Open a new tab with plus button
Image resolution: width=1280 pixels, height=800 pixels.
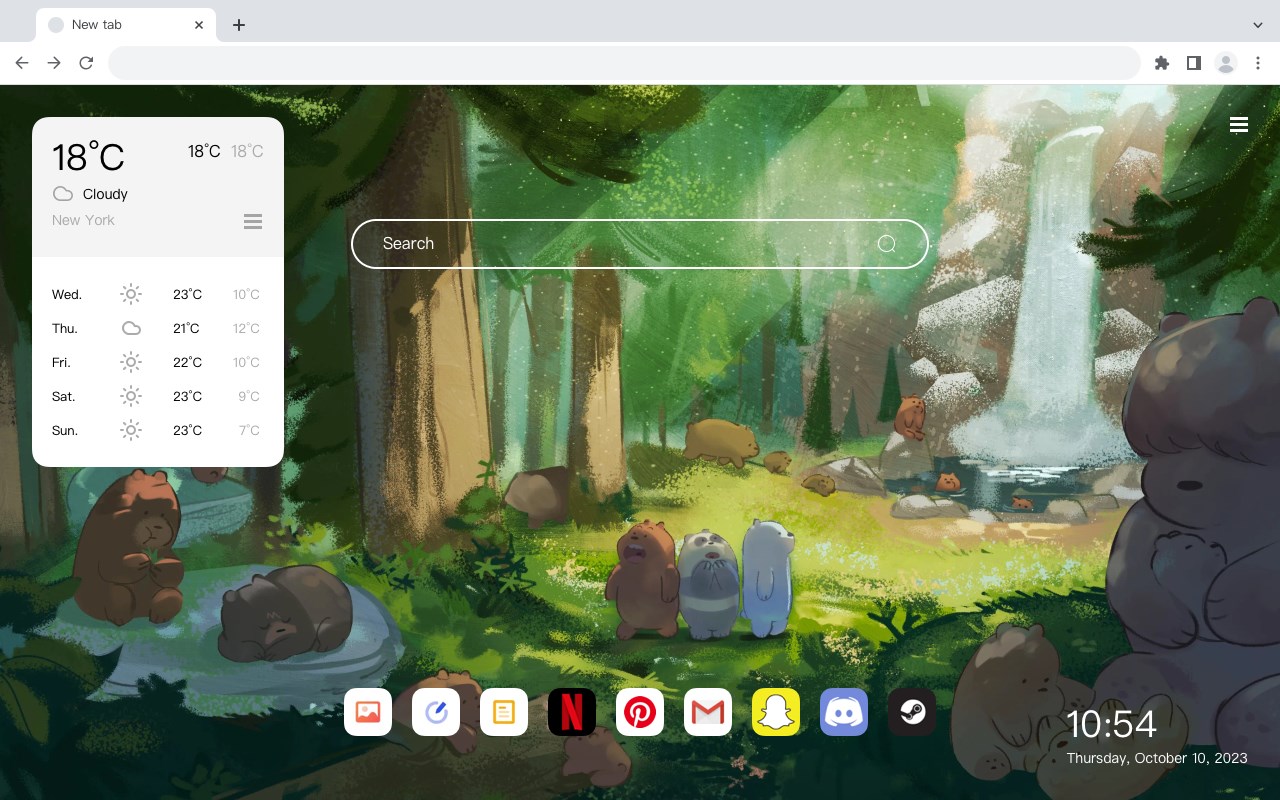(x=238, y=25)
